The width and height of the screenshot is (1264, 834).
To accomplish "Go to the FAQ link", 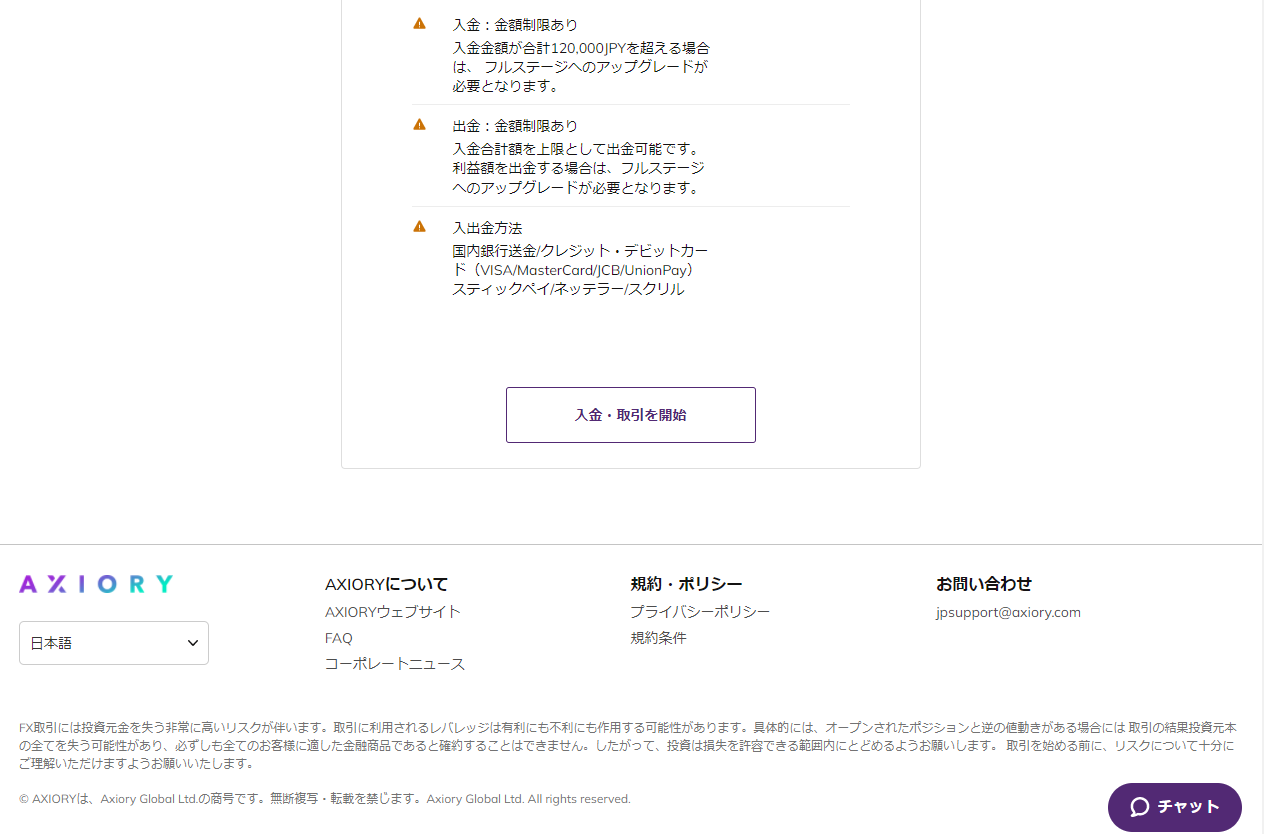I will click(339, 638).
